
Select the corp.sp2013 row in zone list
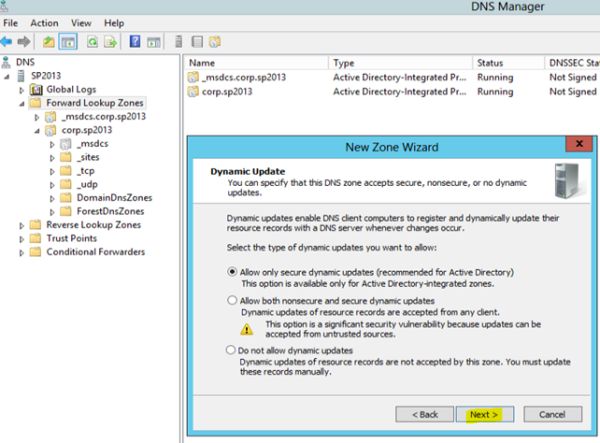pos(393,91)
